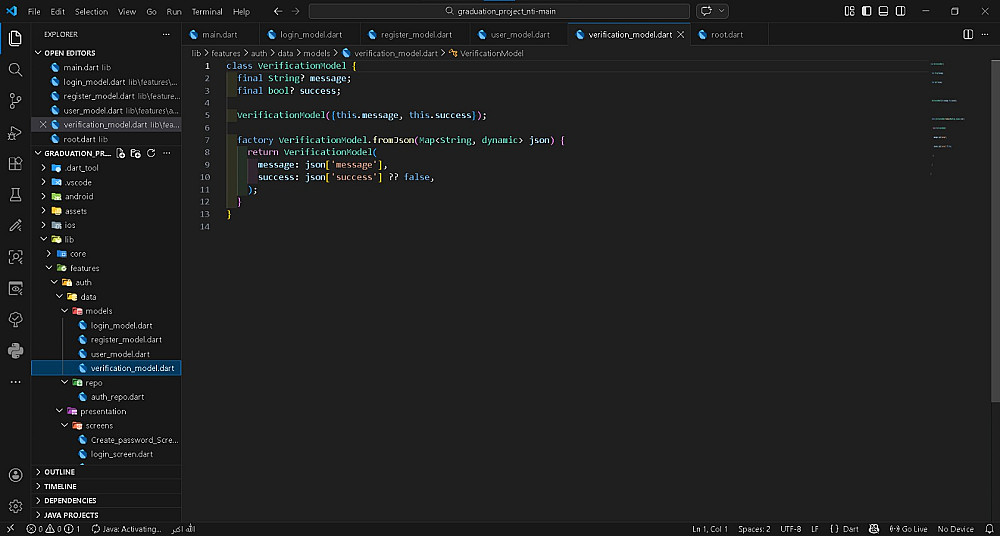
Task: Click Go Live in the status bar
Action: (909, 528)
